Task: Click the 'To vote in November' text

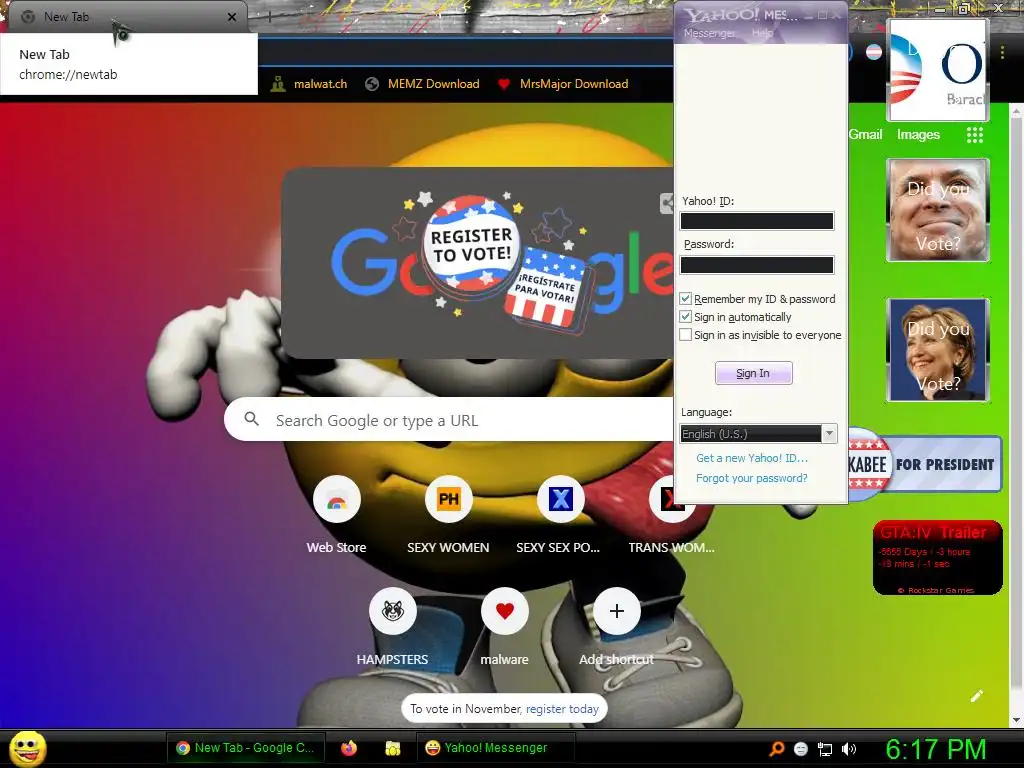Action: tap(466, 709)
